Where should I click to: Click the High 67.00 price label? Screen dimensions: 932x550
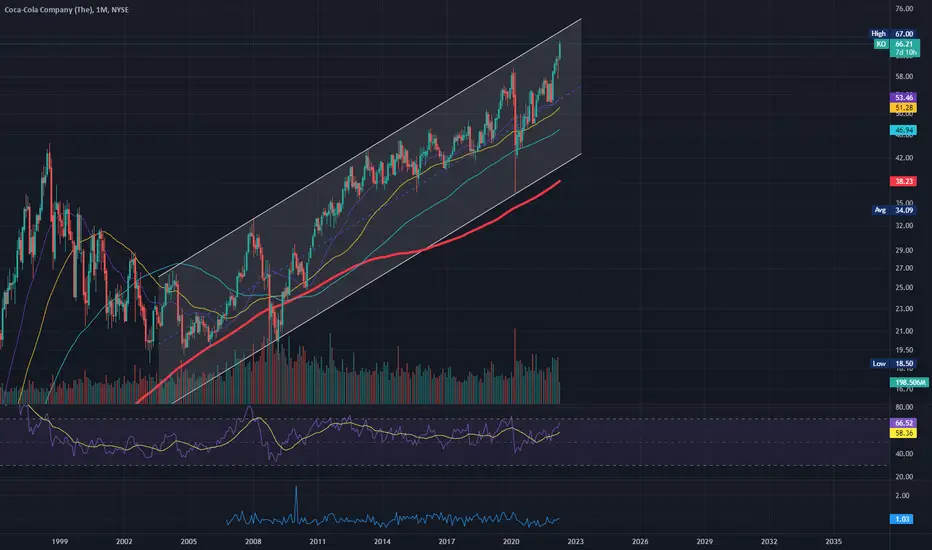tap(894, 34)
